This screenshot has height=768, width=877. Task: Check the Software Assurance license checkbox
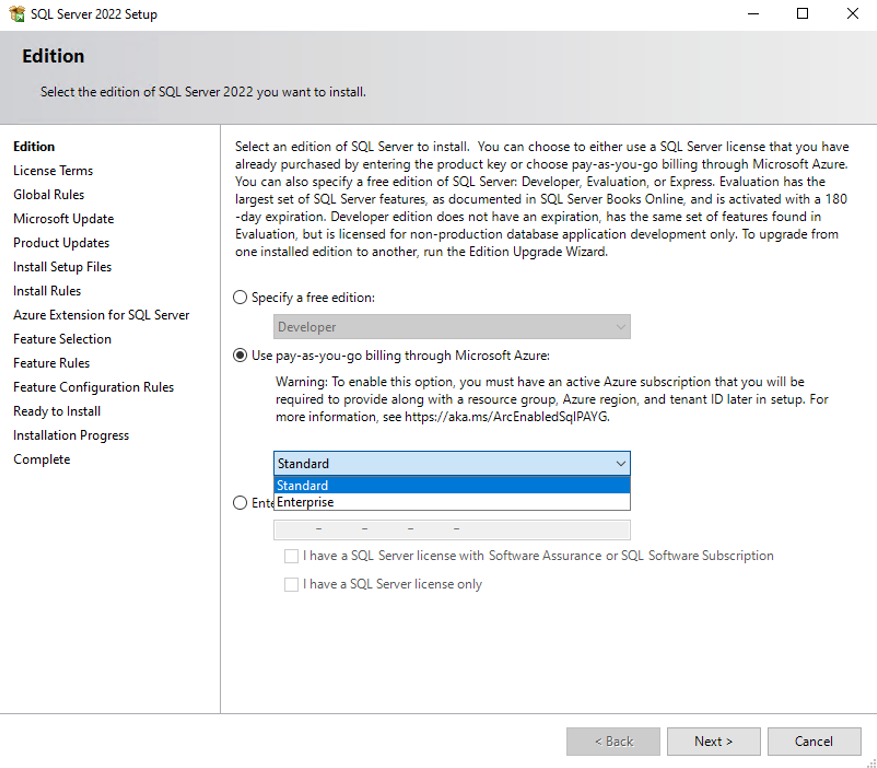pos(291,556)
